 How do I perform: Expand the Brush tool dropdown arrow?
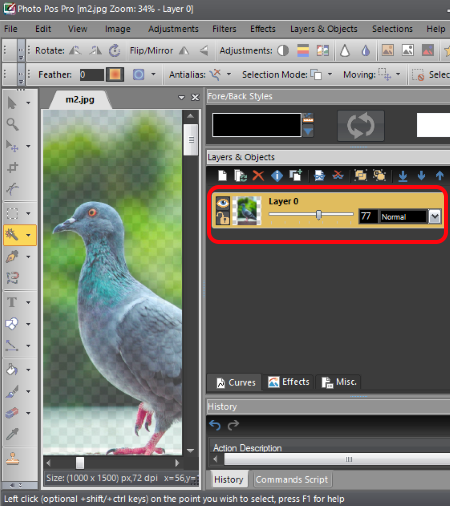[x=29, y=392]
